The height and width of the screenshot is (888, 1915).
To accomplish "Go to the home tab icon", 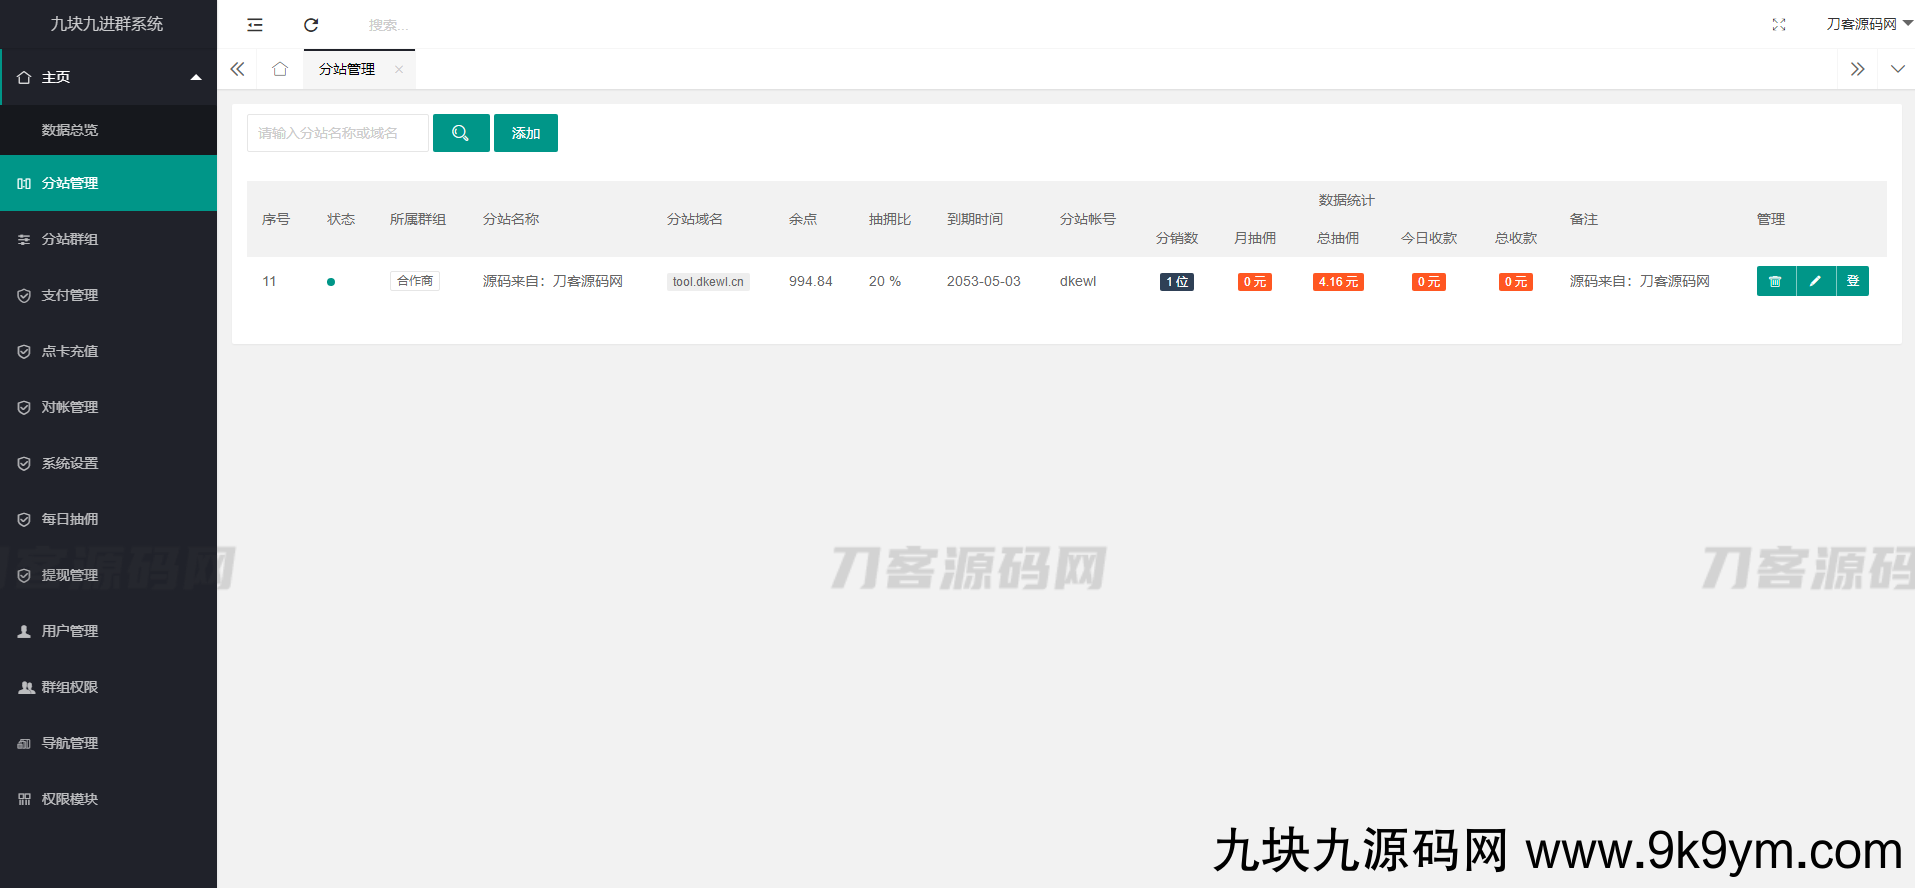I will click(x=280, y=69).
